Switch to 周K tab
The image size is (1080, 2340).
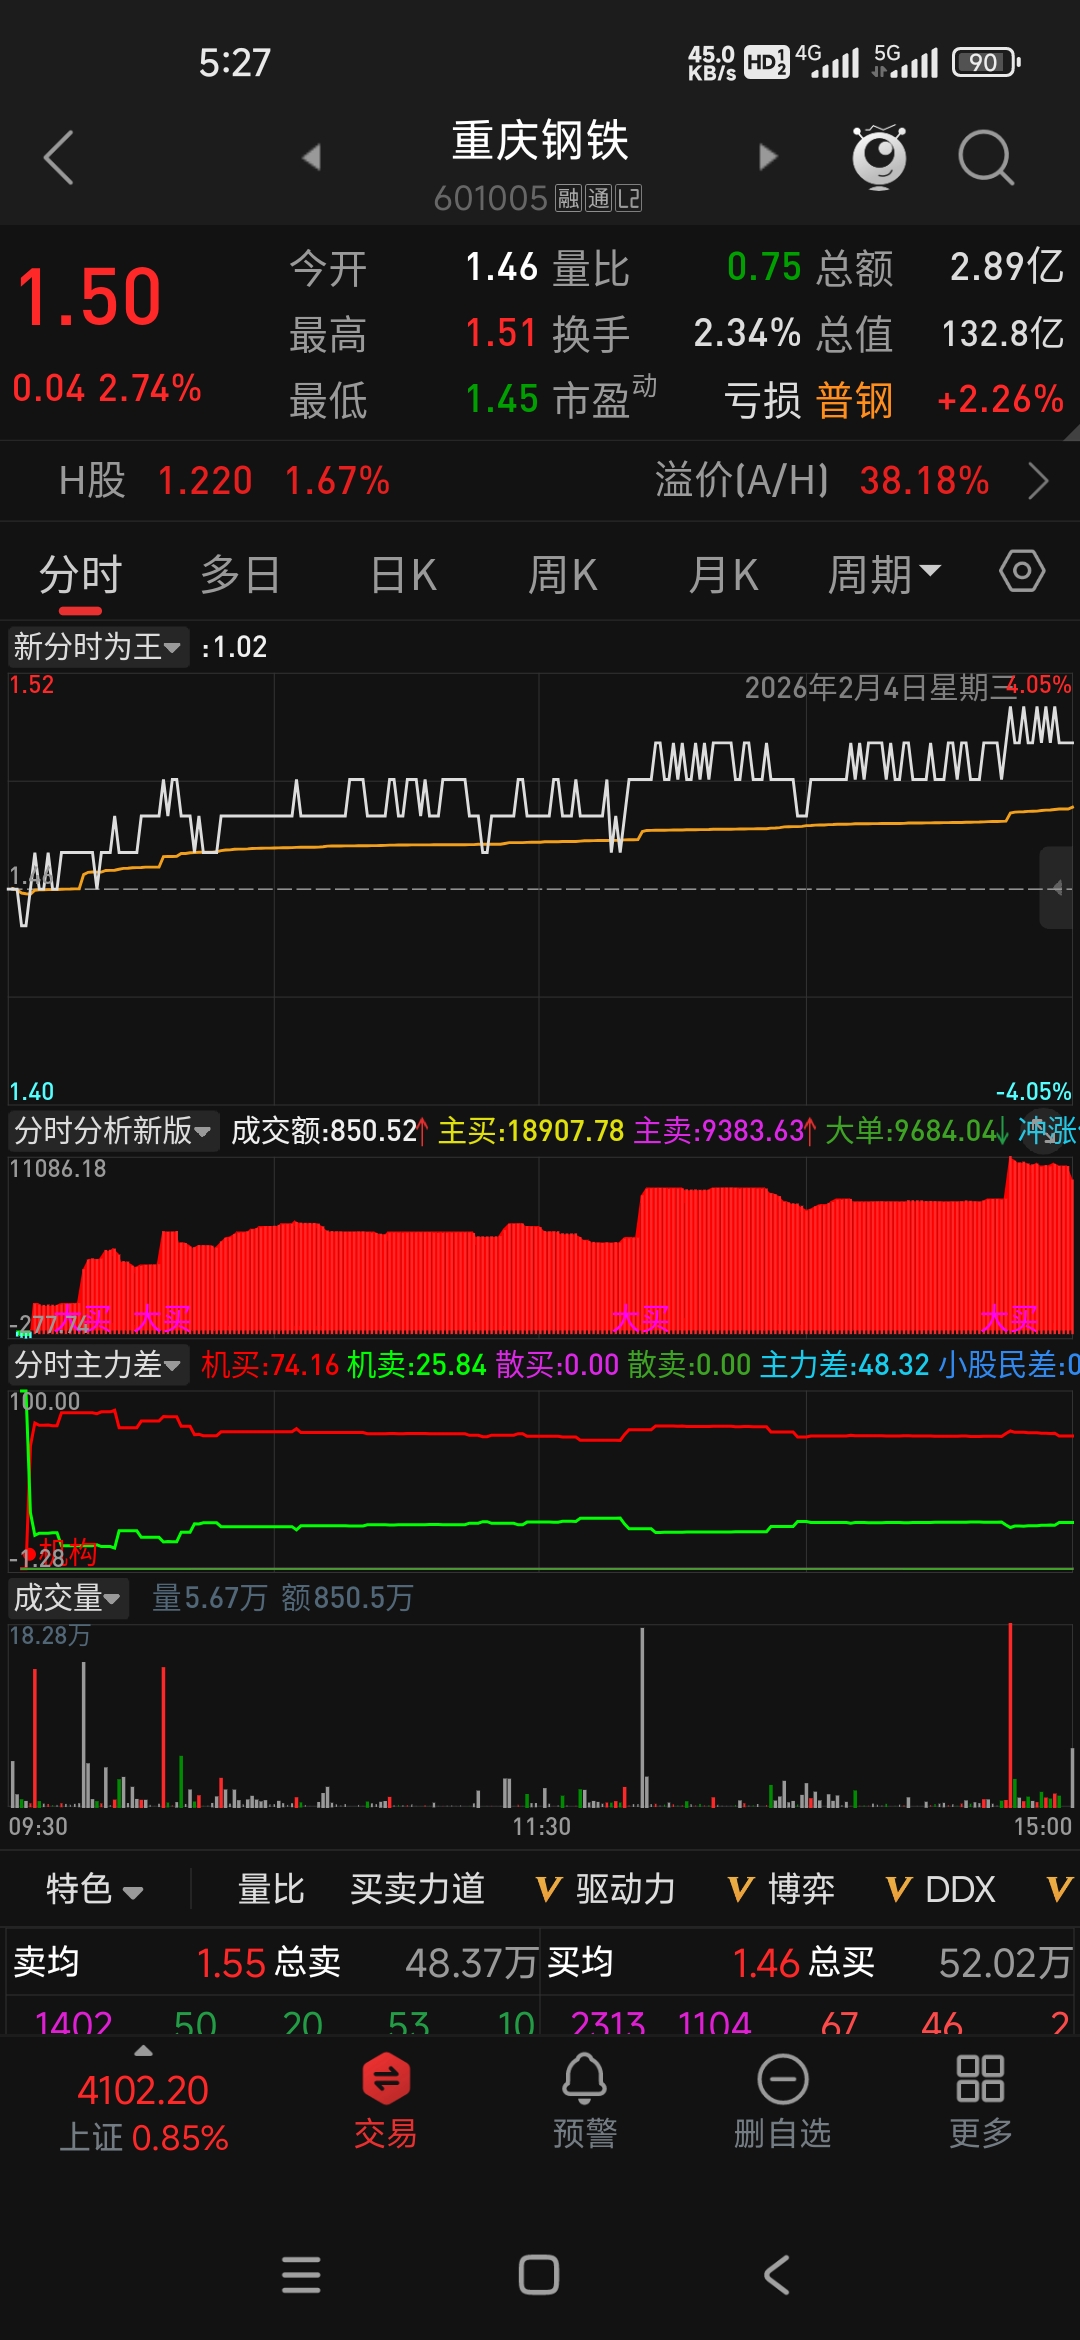click(563, 575)
